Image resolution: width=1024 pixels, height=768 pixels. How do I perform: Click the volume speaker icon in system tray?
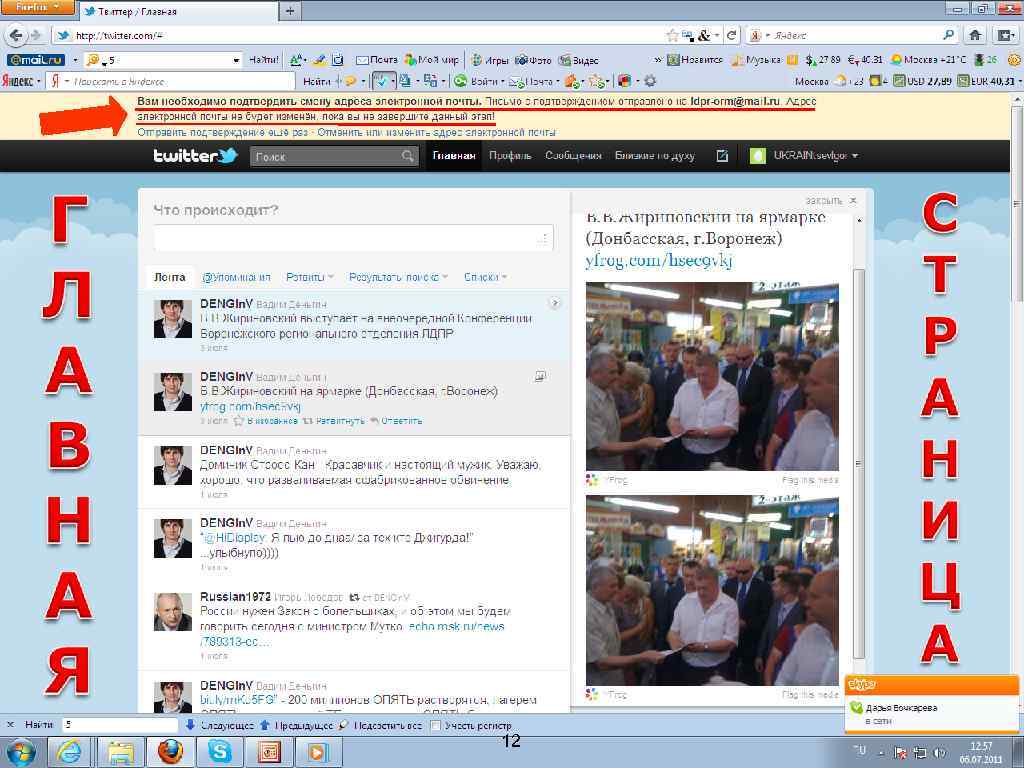(x=940, y=752)
